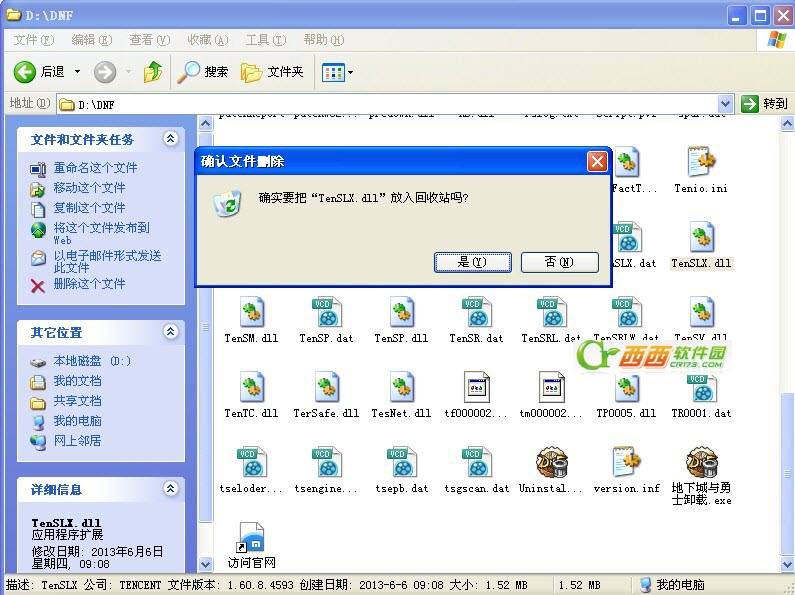Select the tm000002 file icon

(552, 387)
